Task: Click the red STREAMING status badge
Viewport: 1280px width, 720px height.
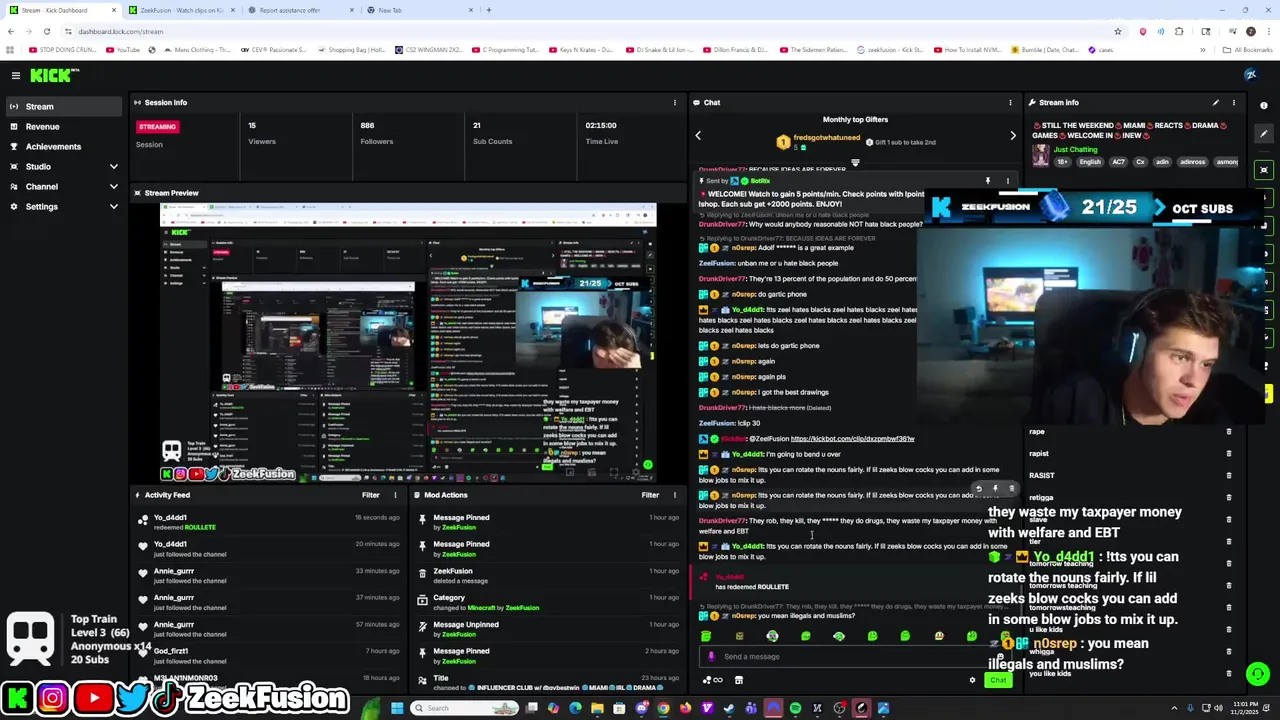Action: [x=157, y=127]
